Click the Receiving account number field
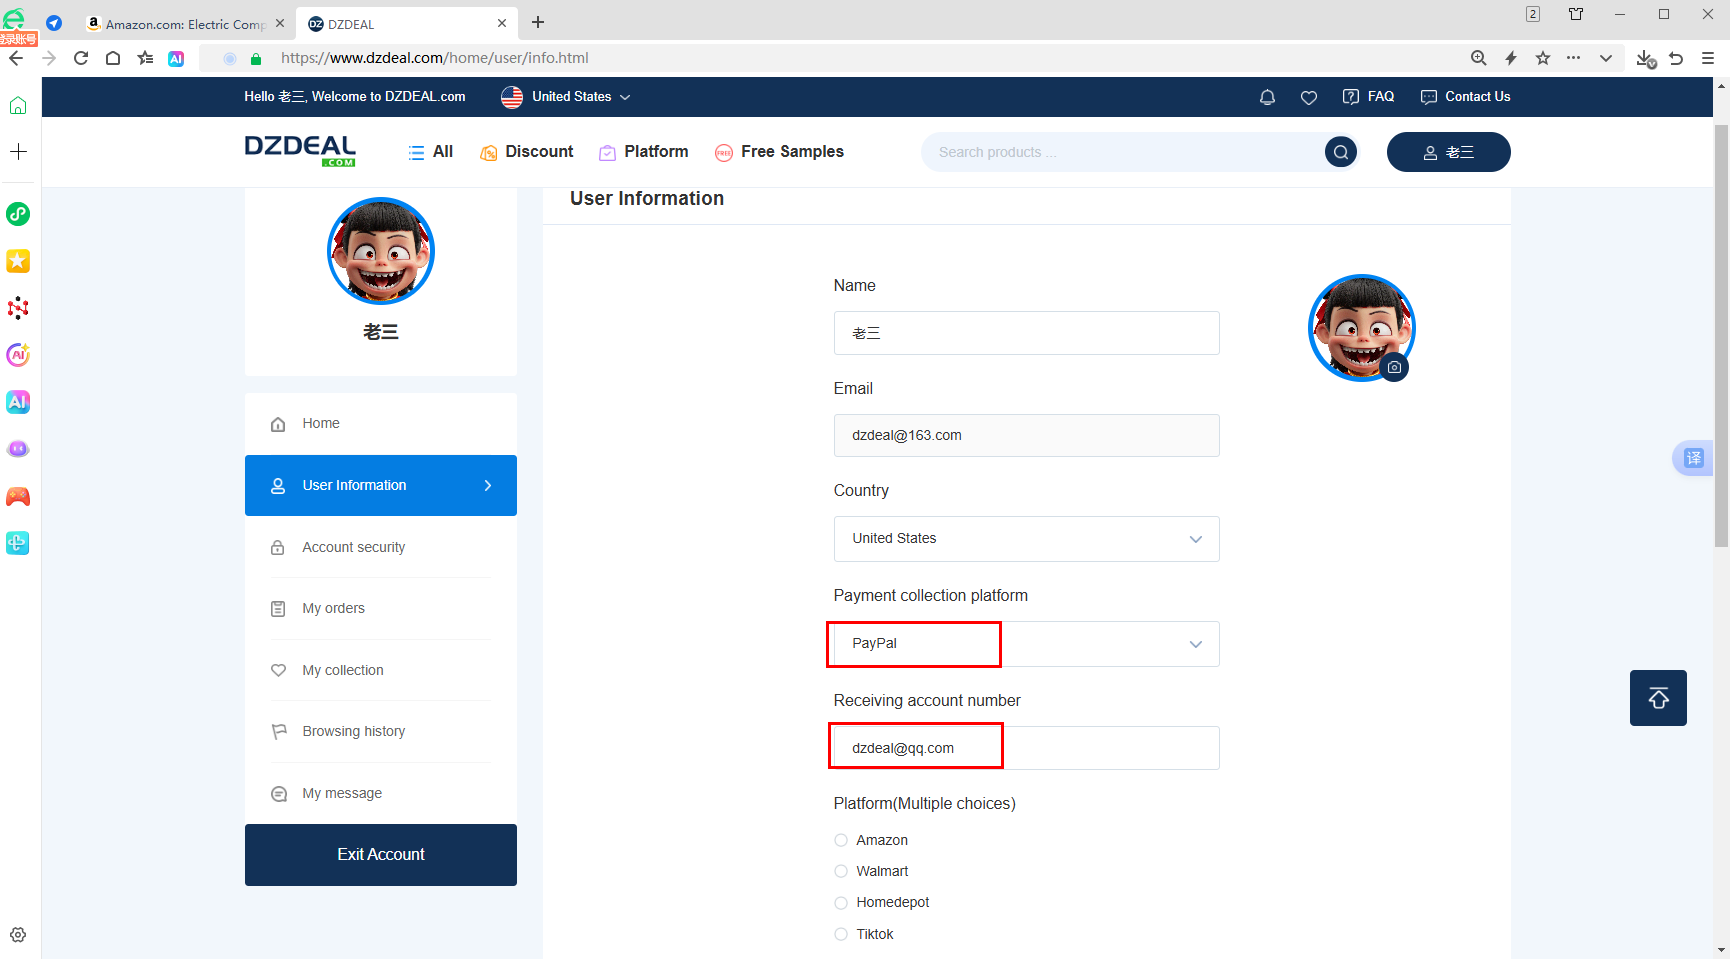Viewport: 1730px width, 960px height. click(x=1027, y=748)
